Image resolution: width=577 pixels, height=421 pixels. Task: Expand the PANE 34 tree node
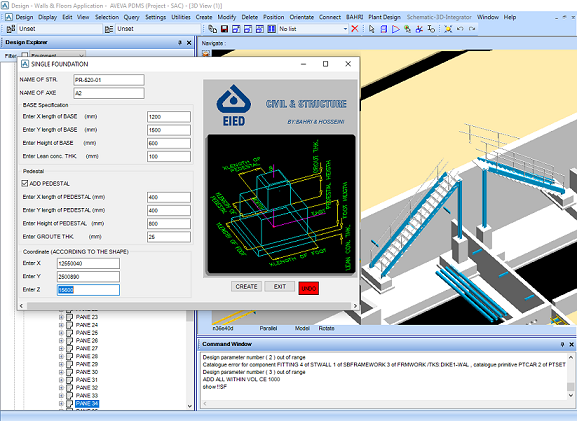coord(61,404)
